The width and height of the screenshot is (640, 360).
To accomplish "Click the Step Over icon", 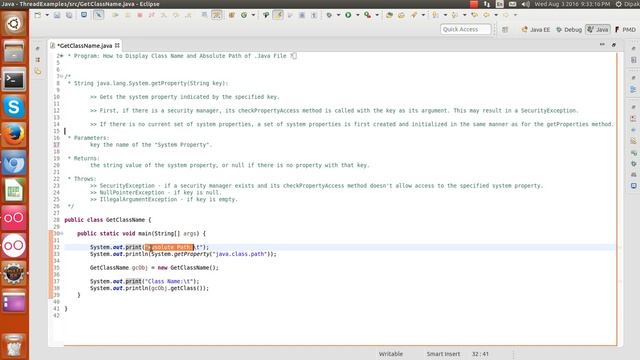I will [176, 15].
